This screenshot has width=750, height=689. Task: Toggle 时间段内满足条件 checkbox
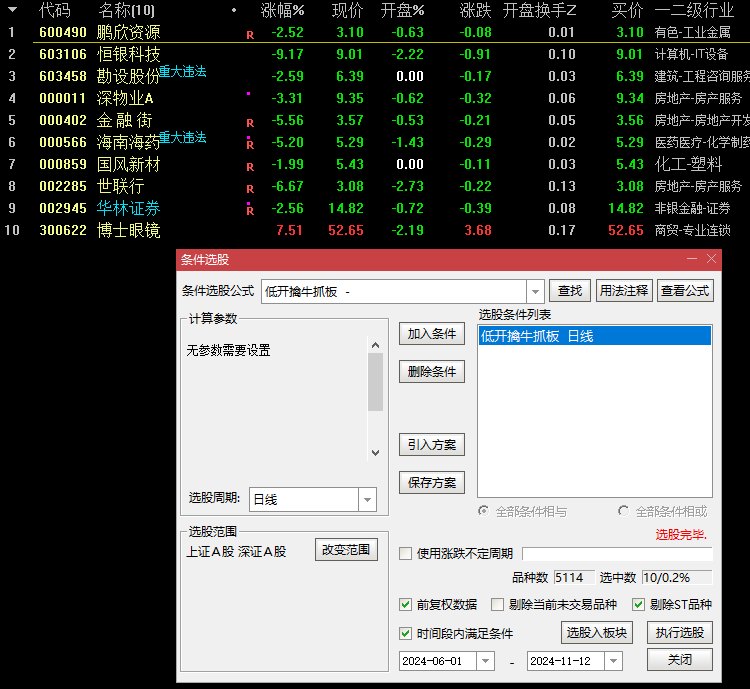click(x=406, y=633)
